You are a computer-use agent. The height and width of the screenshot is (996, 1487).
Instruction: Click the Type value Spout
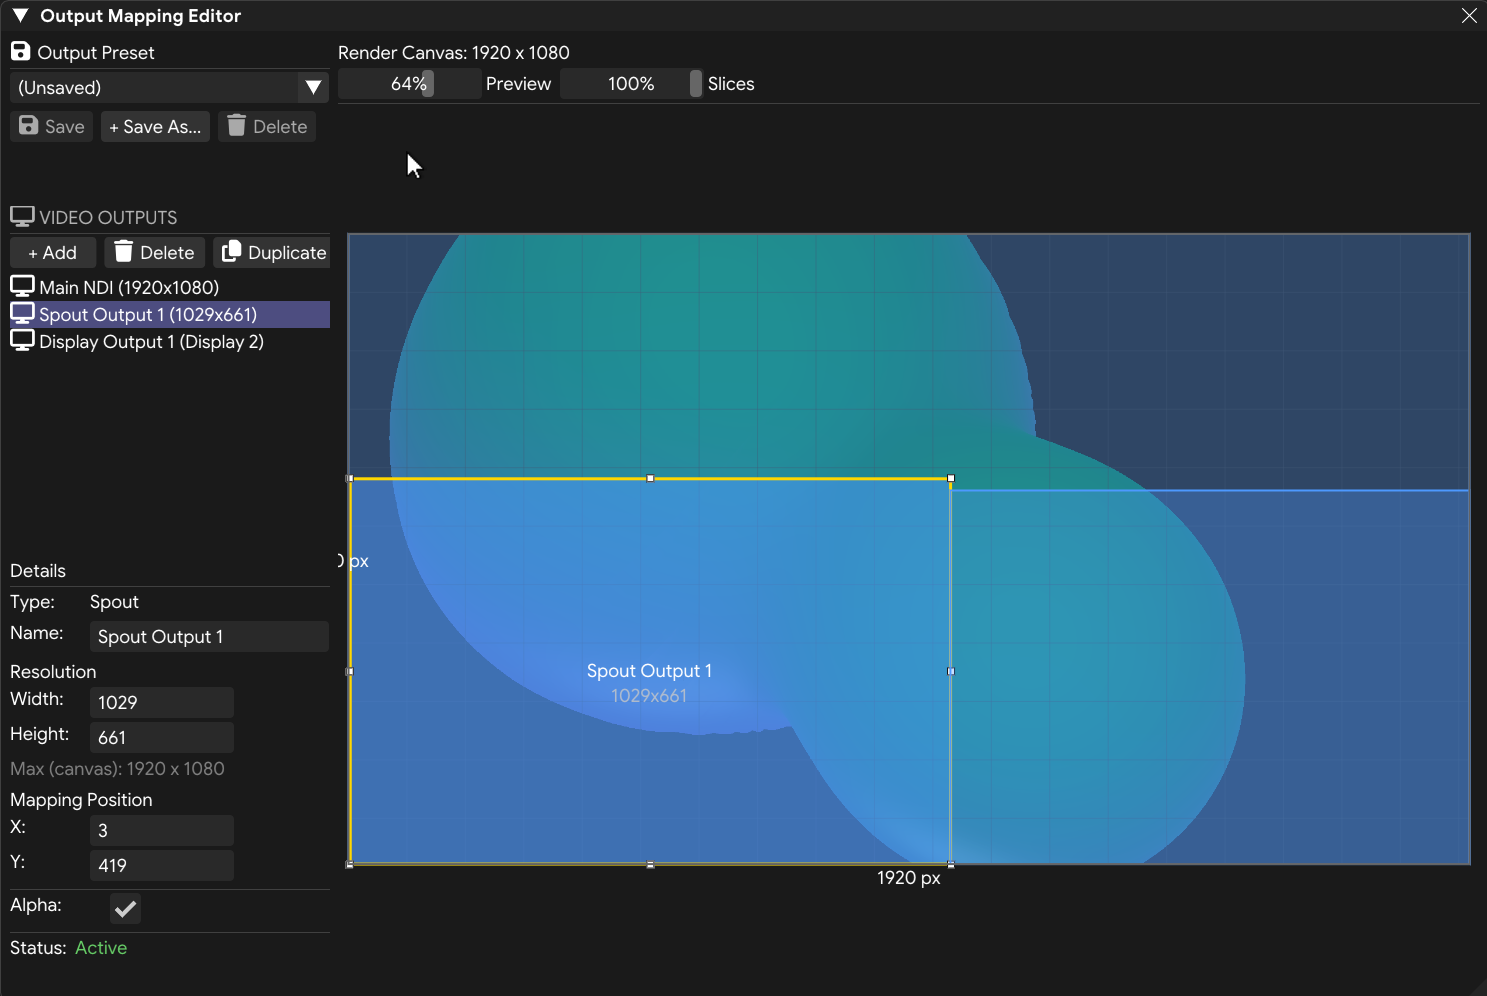click(114, 601)
